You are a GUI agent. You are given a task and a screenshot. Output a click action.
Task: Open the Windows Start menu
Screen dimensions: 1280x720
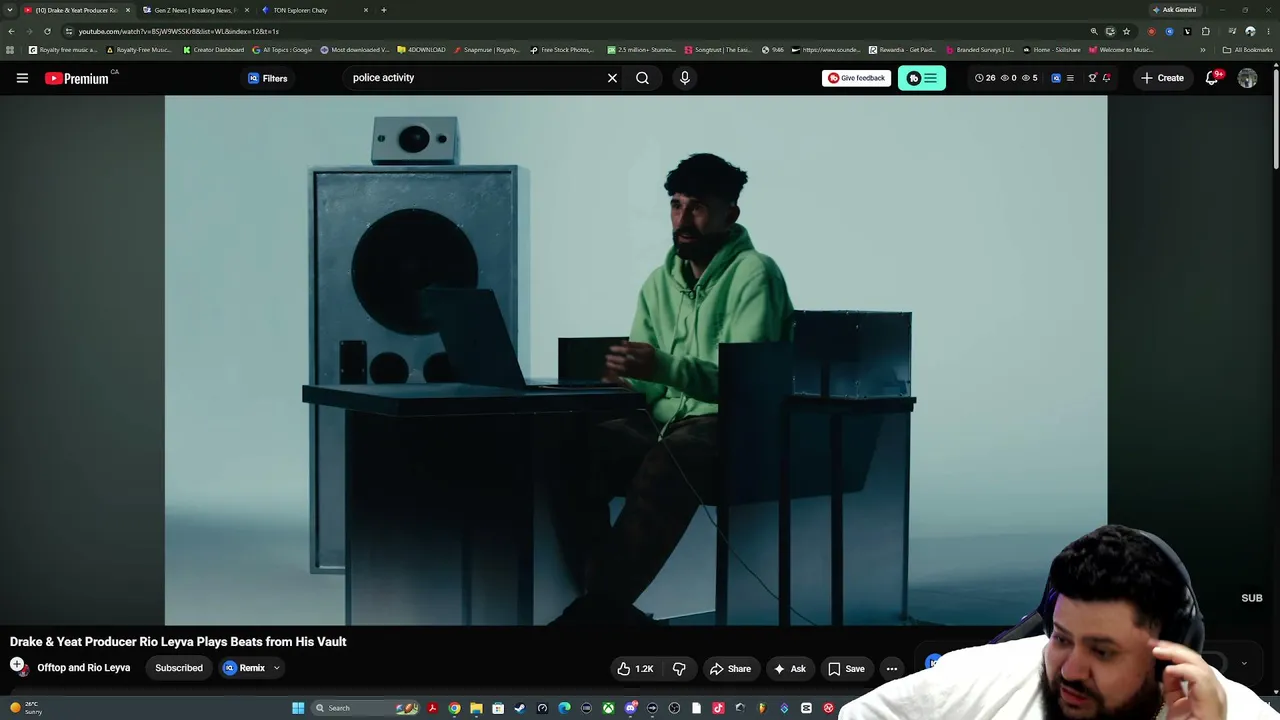(298, 708)
